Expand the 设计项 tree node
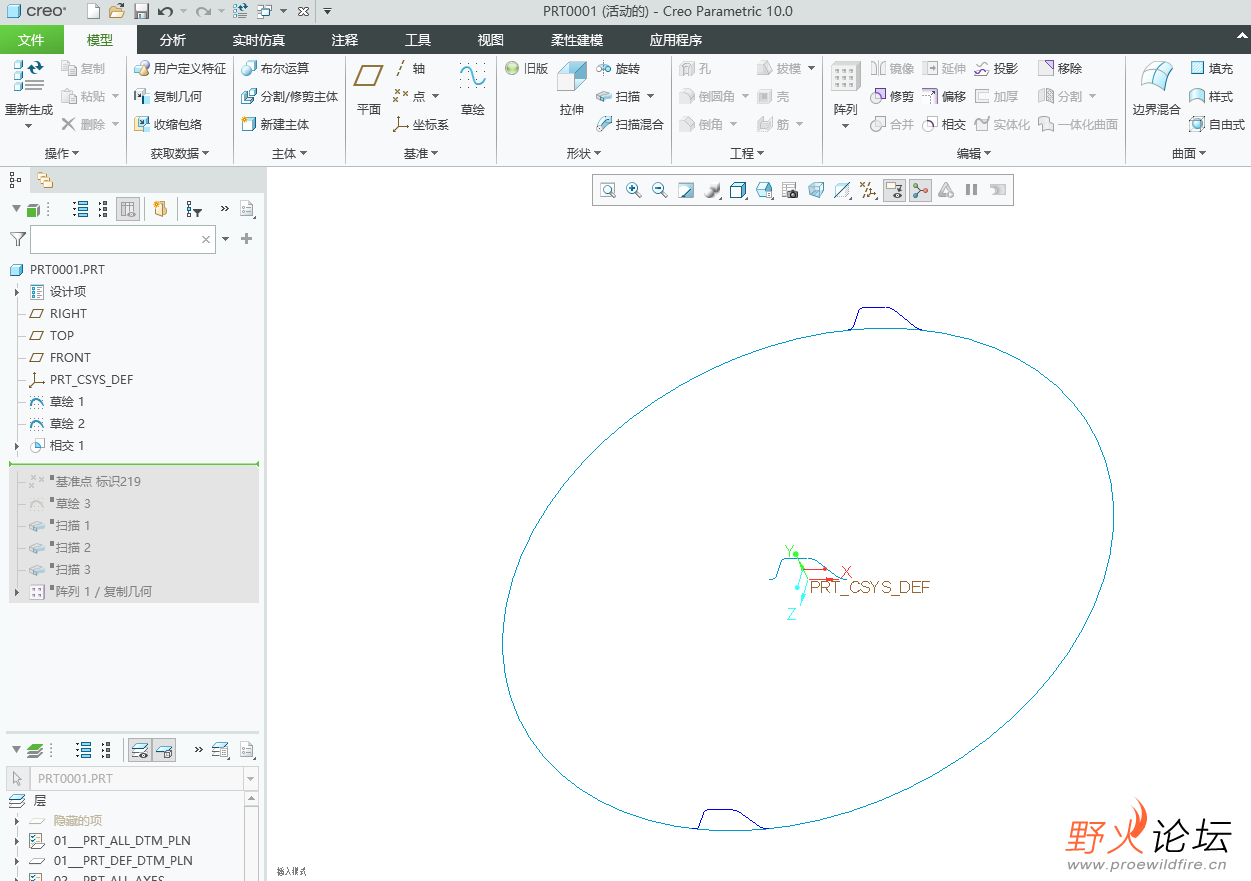Viewport: 1251px width, 881px height. [17, 292]
